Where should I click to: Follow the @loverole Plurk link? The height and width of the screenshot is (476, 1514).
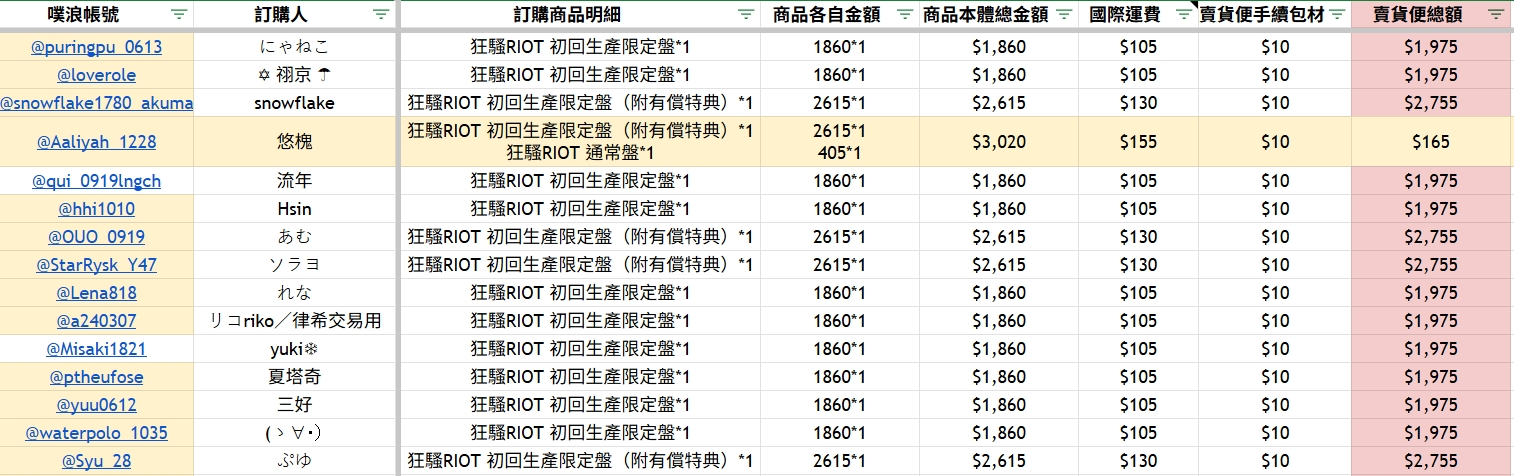97,75
